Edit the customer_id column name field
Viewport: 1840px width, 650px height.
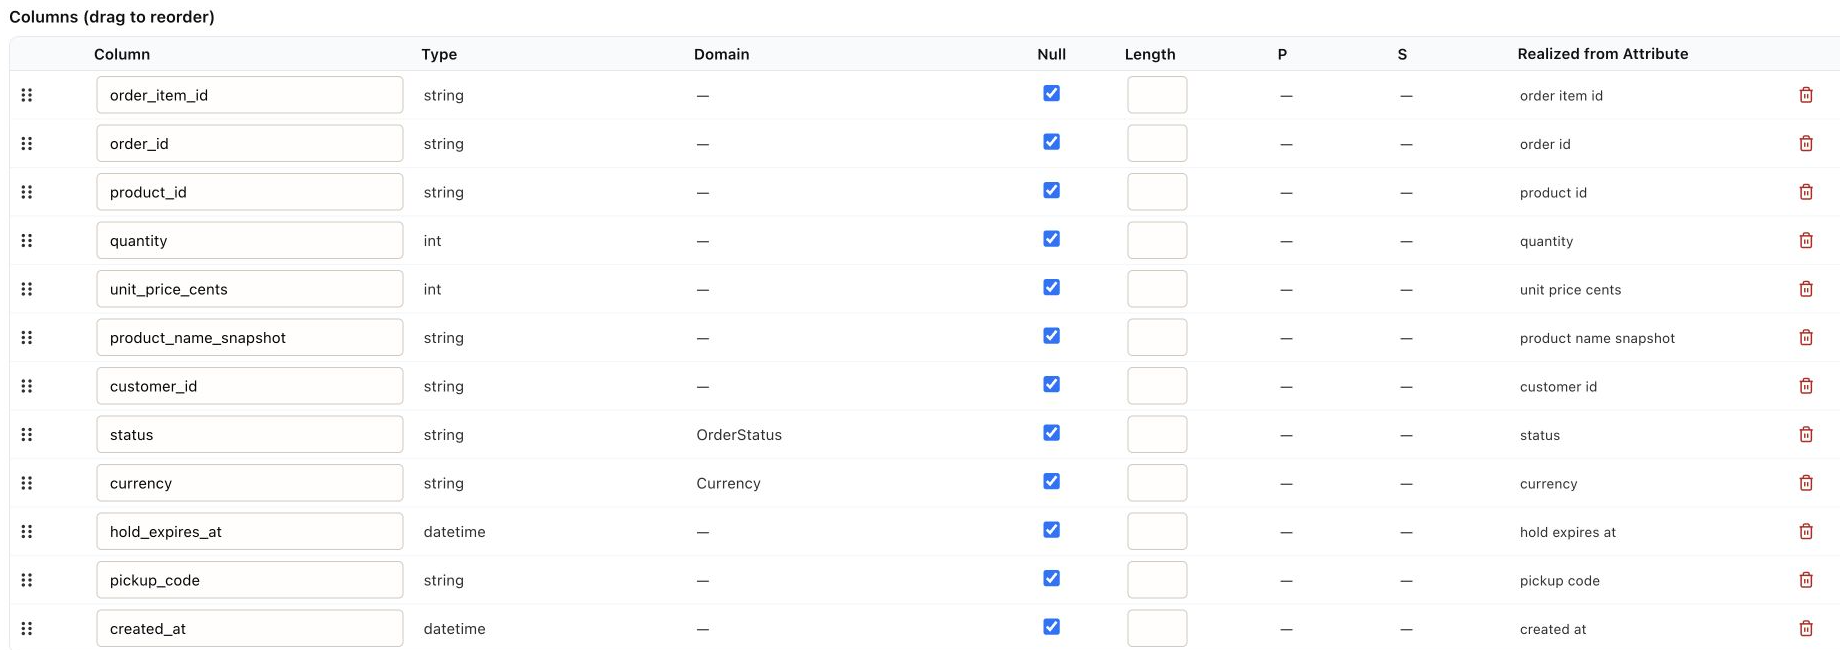tap(250, 386)
